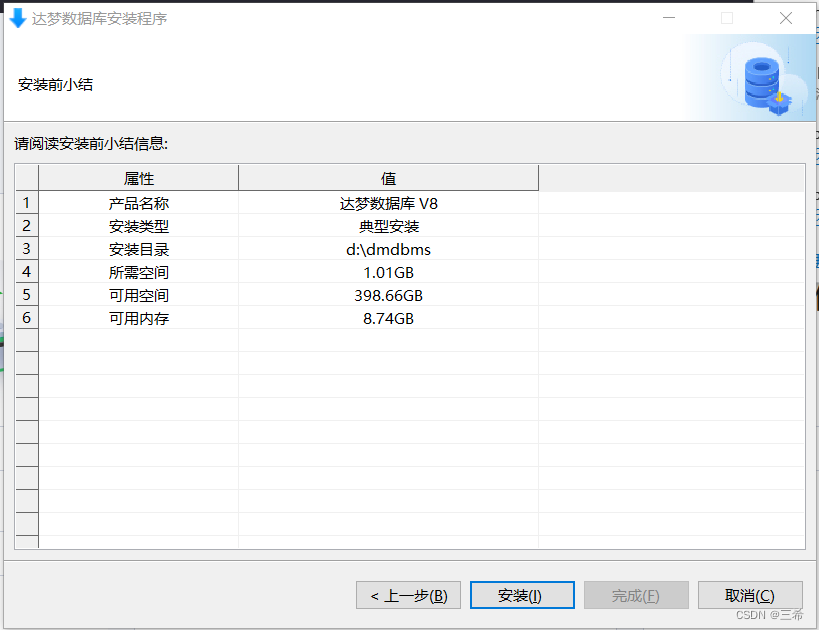Click the 值 column header

click(388, 178)
